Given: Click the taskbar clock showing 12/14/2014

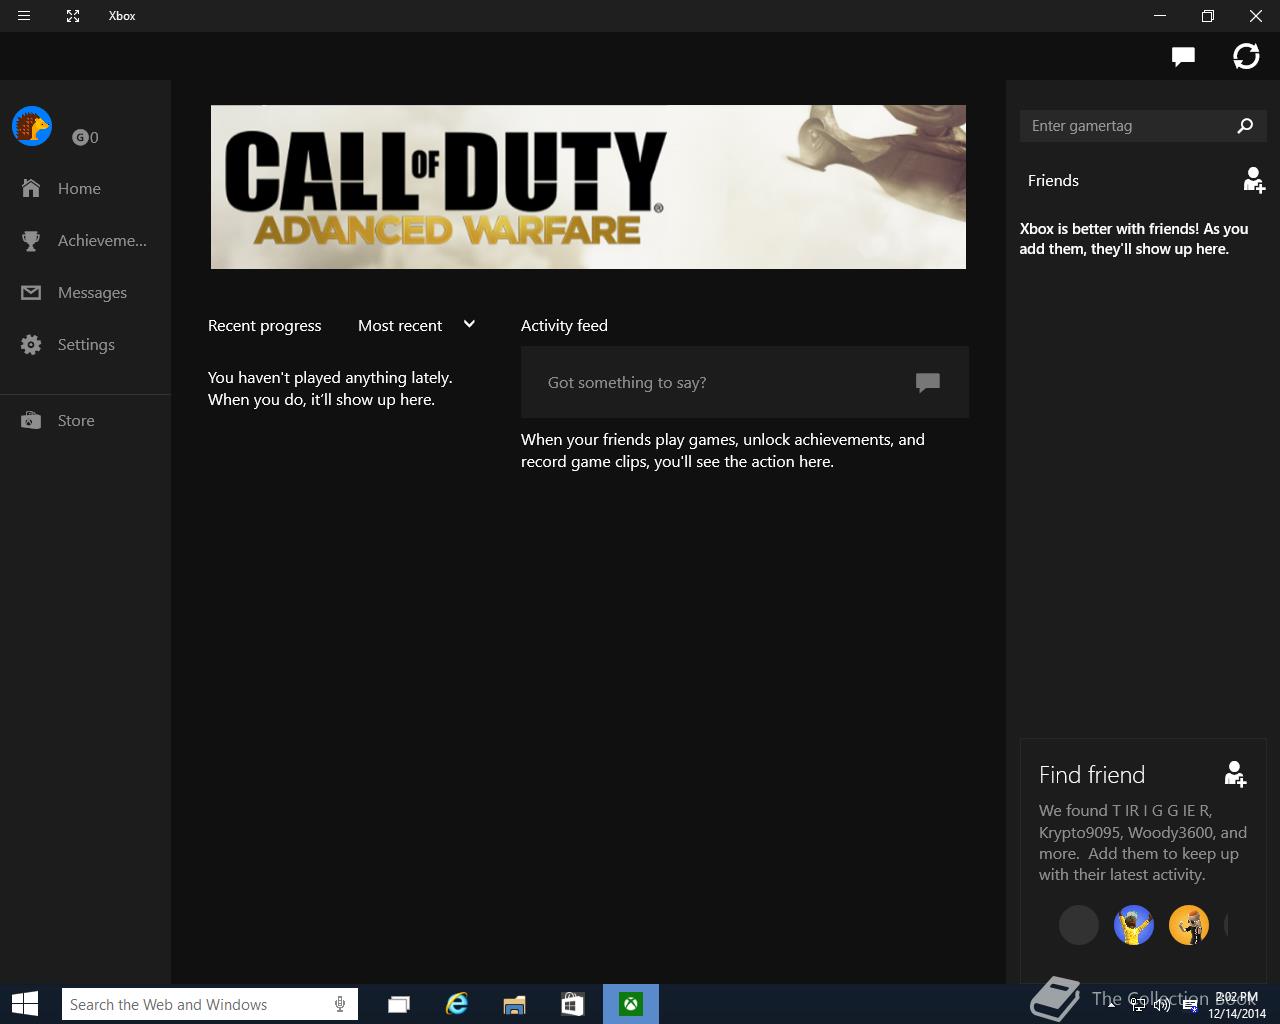Looking at the screenshot, I should click(1236, 1005).
